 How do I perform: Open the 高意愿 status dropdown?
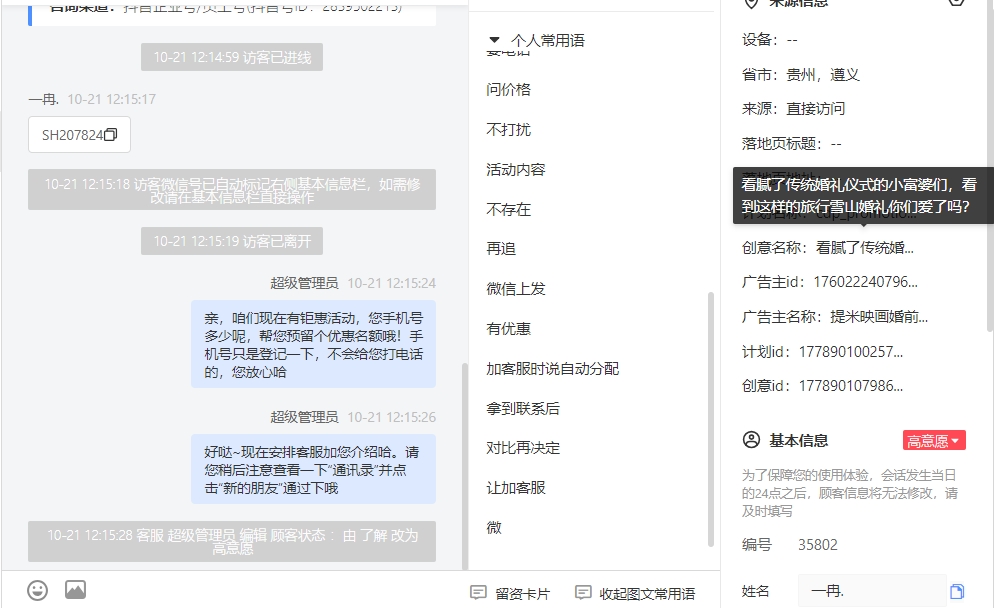click(934, 441)
